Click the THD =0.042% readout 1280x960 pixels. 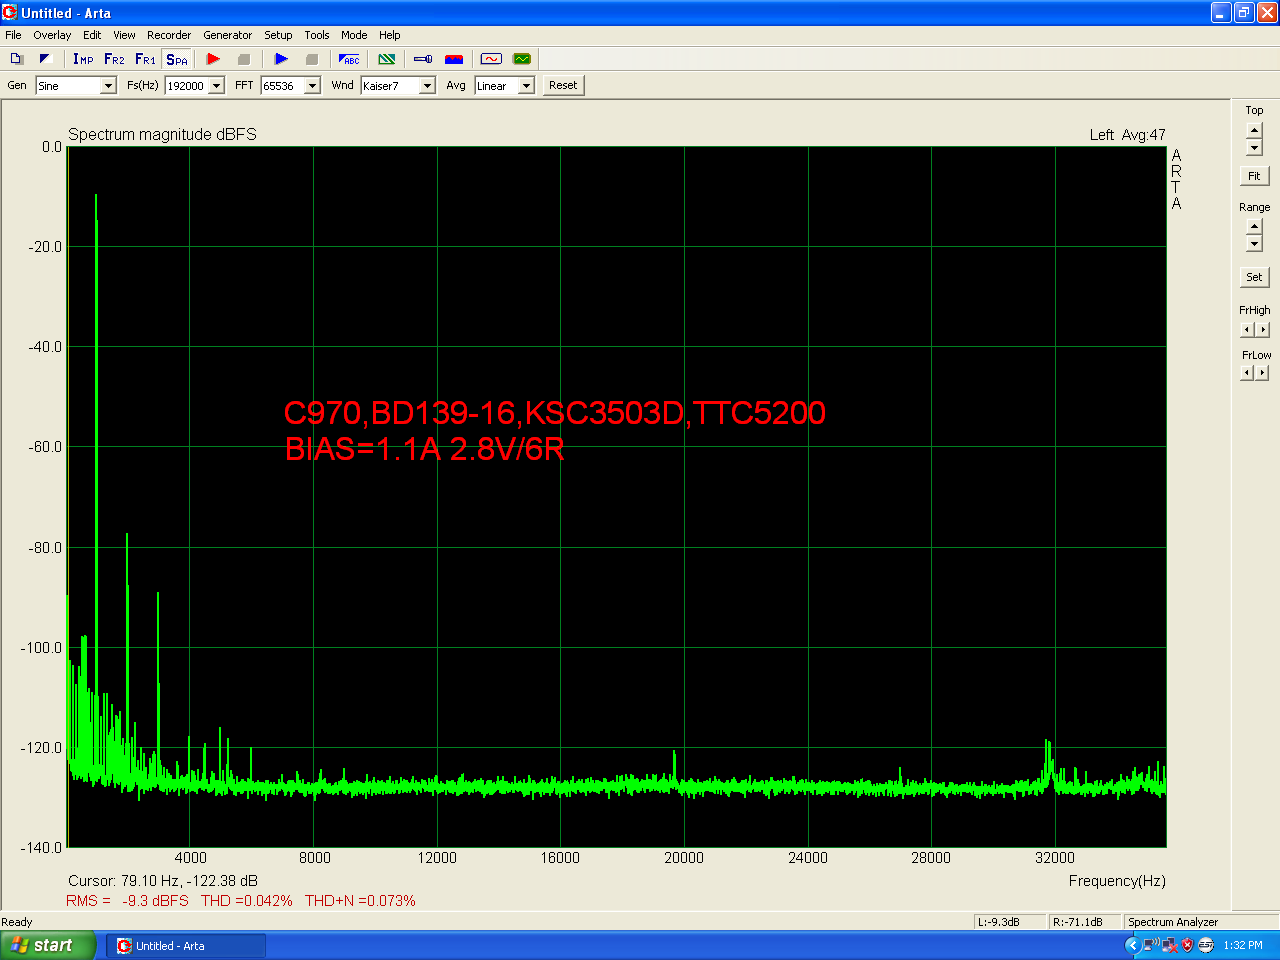point(247,901)
